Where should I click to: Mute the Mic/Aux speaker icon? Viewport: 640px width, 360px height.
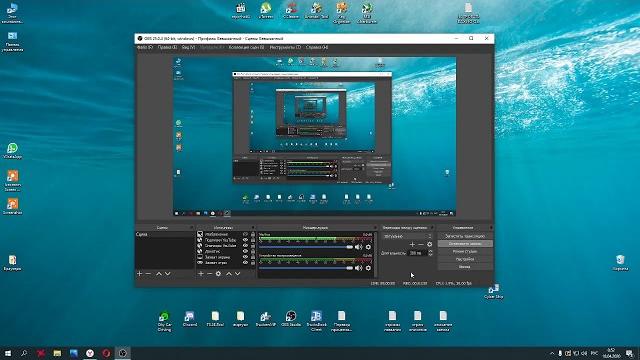click(x=359, y=247)
